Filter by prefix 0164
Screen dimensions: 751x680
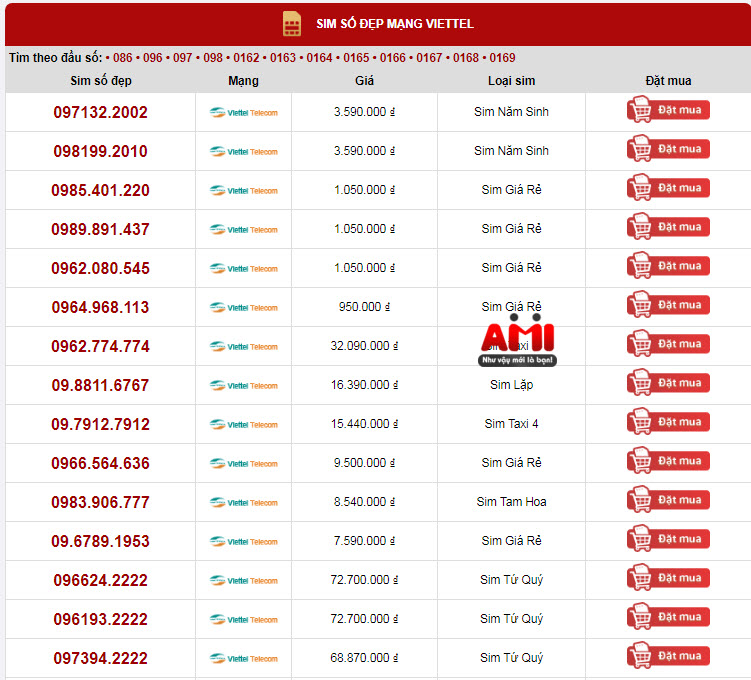(x=319, y=58)
